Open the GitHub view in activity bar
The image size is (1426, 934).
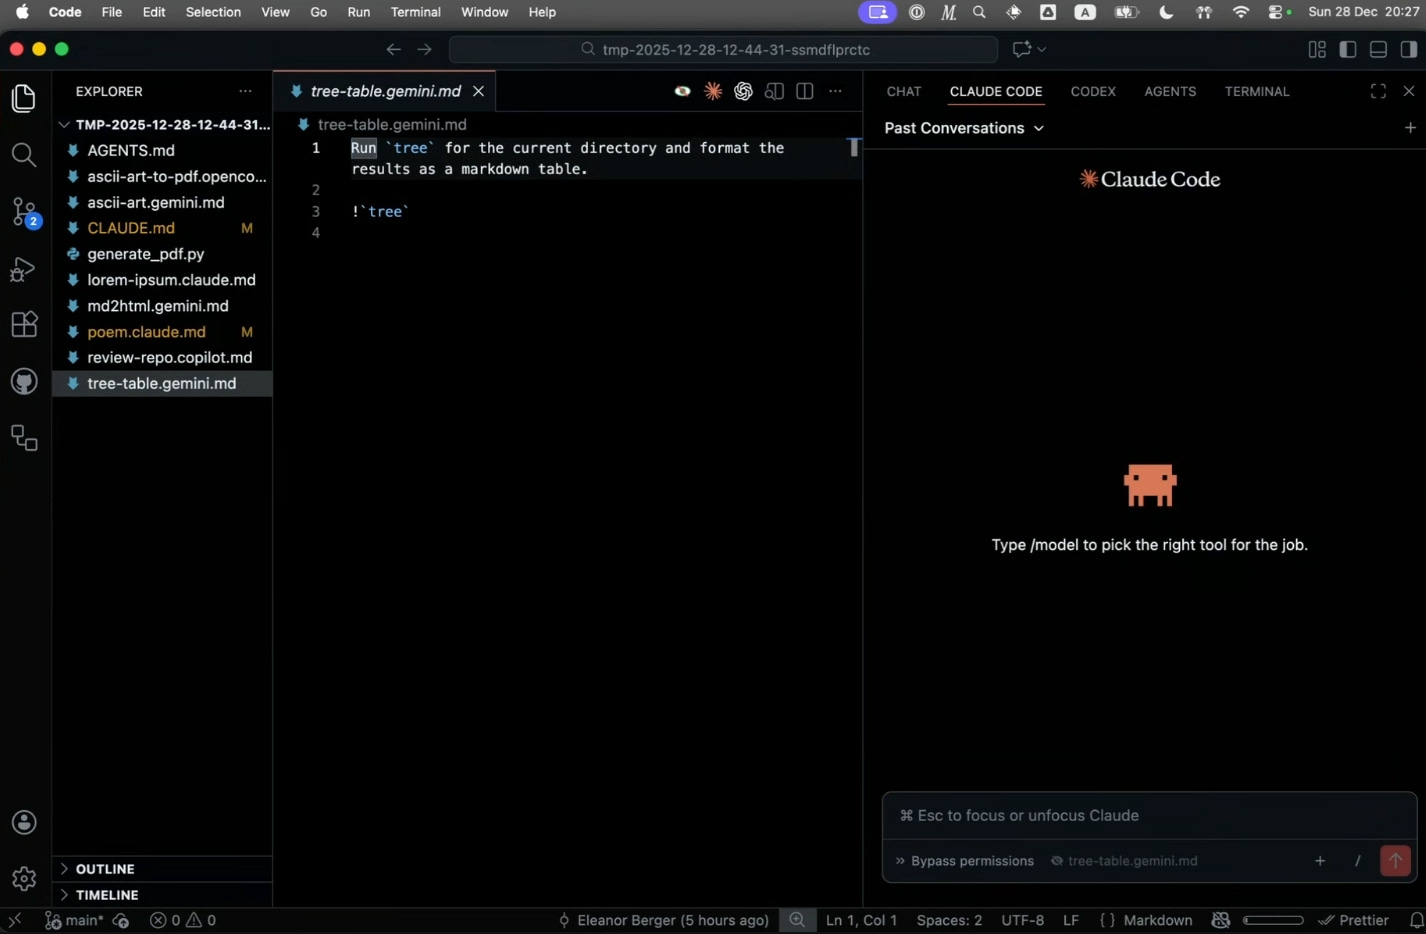[24, 381]
